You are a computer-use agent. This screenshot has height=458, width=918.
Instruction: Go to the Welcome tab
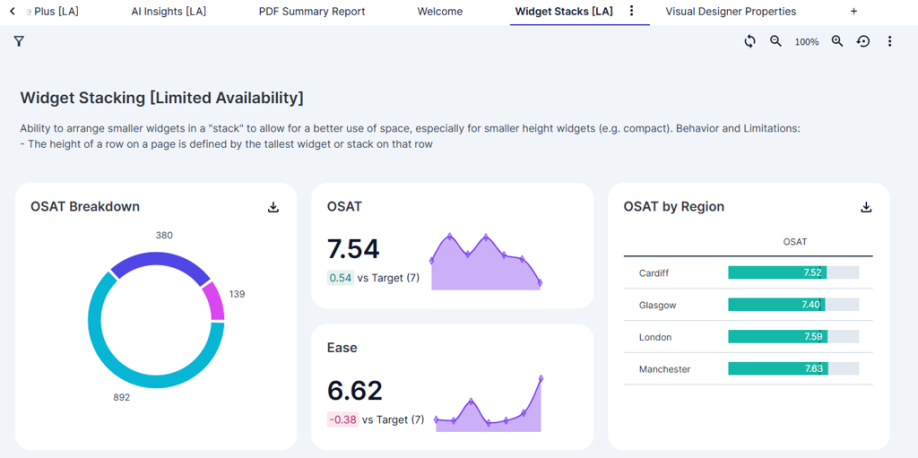point(440,11)
